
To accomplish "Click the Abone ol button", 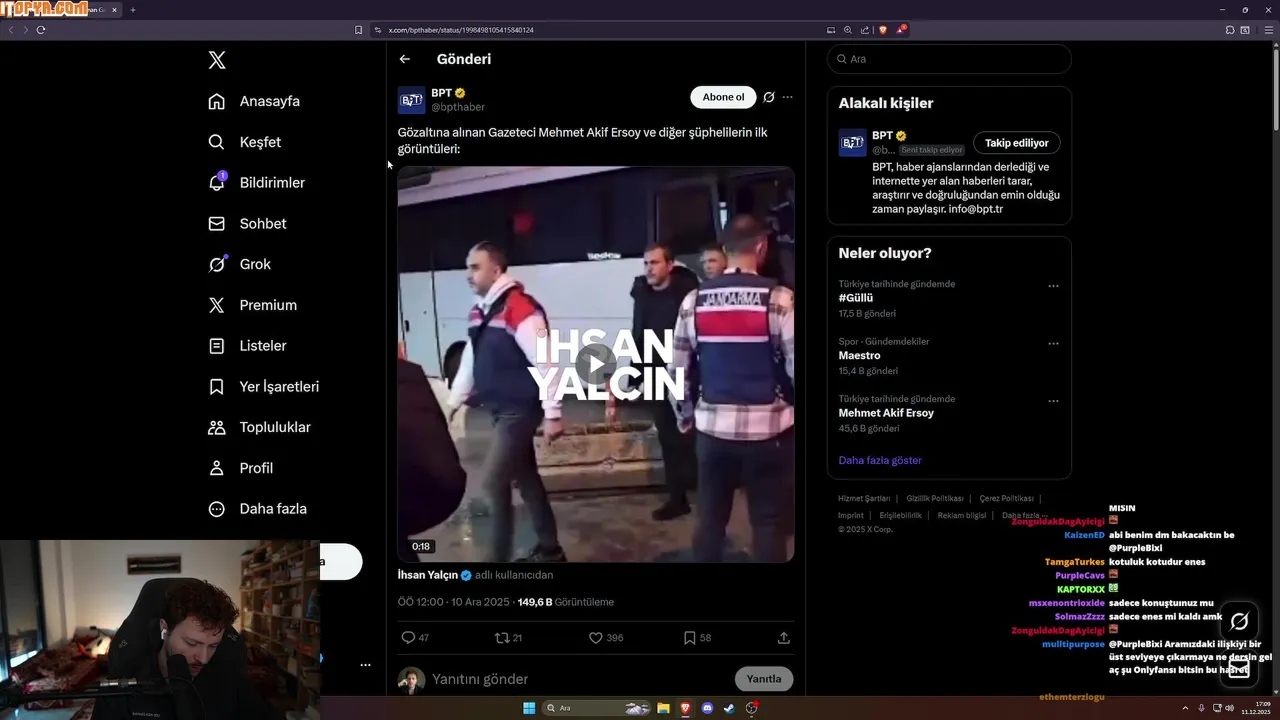I will point(723,97).
